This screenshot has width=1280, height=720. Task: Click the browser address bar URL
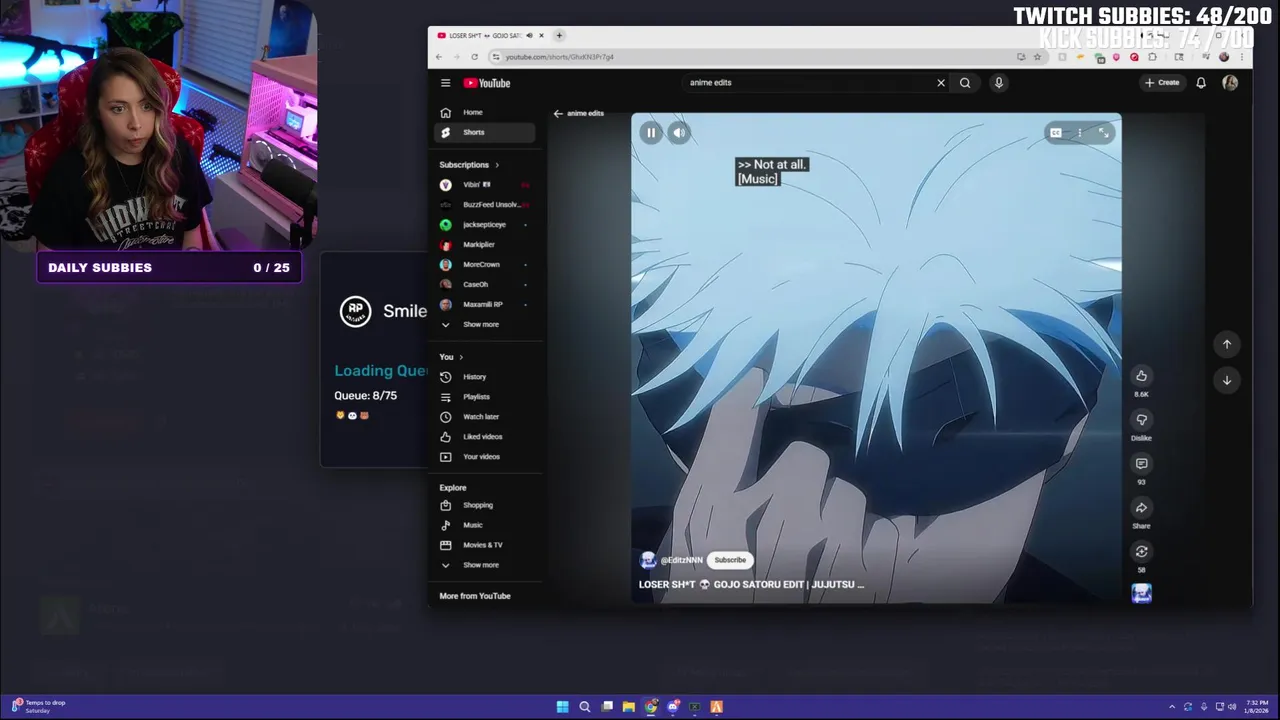(x=560, y=57)
